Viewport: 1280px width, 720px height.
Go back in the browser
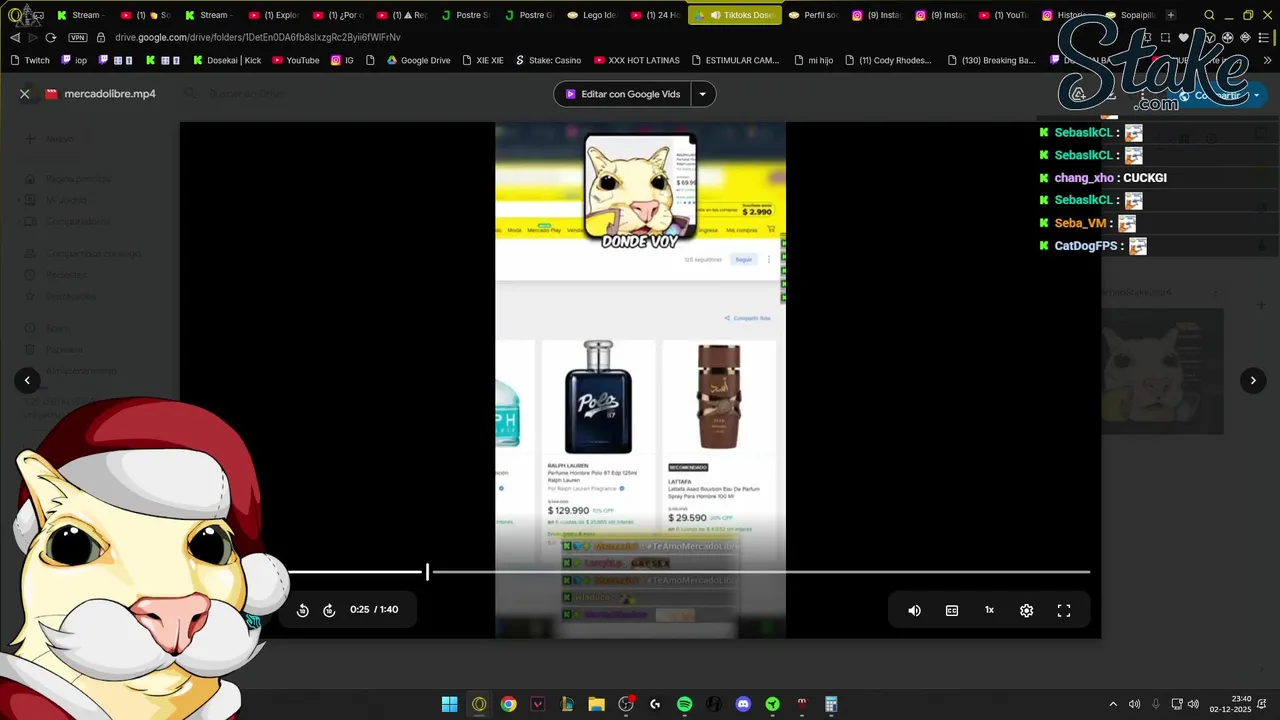pyautogui.click(x=15, y=37)
